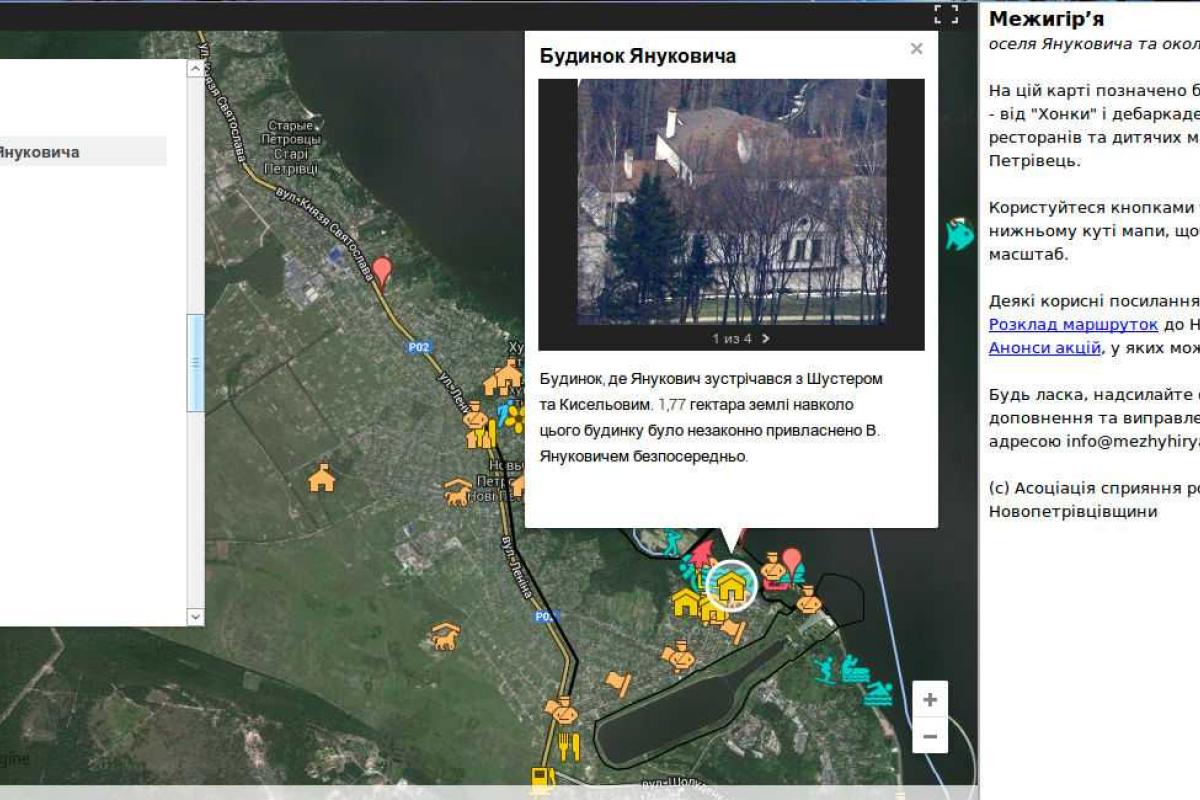The image size is (1200, 800).
Task: Close the Будинок Януковича popup
Action: pos(916,49)
